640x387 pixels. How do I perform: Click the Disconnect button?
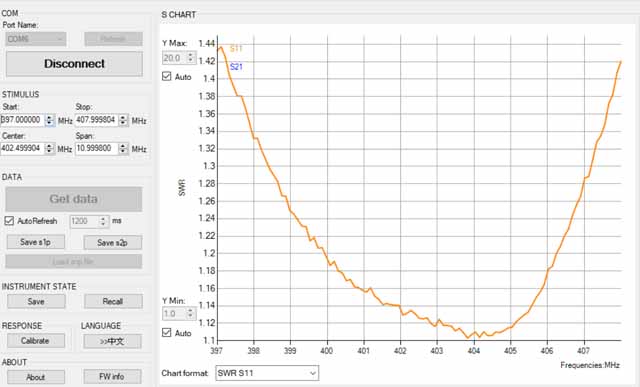click(x=74, y=64)
